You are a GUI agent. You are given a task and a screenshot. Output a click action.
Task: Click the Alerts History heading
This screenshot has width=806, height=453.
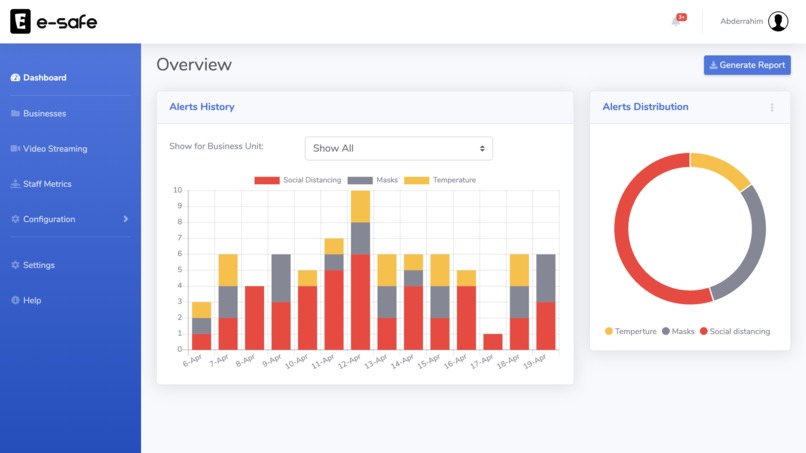(x=202, y=107)
